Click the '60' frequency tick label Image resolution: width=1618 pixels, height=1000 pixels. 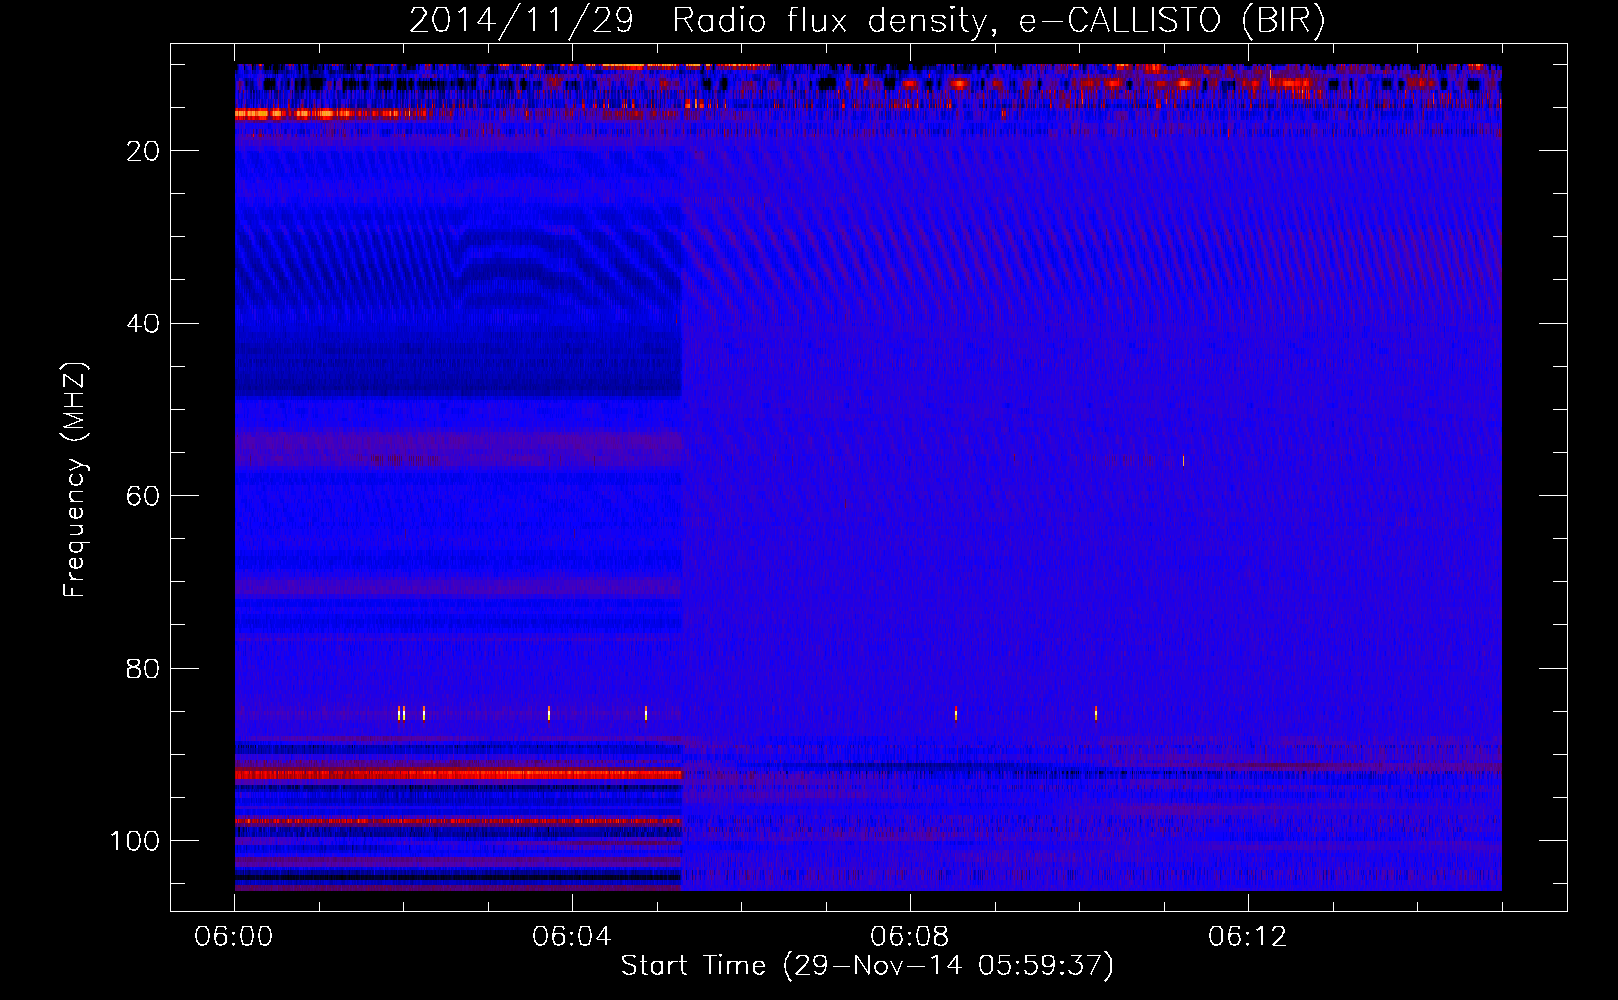(144, 496)
